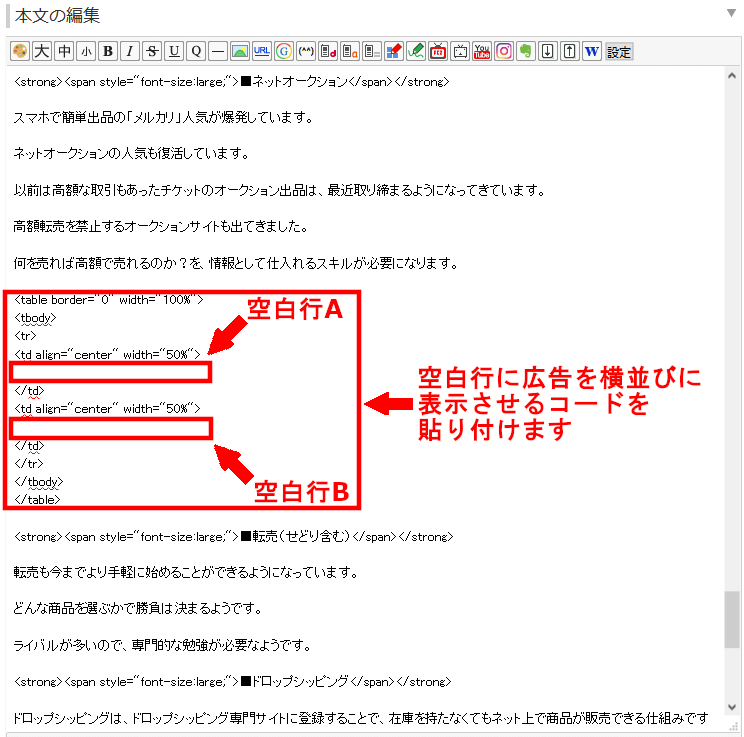Screen dimensions: 744x737
Task: Insert a YouTube video
Action: pyautogui.click(x=482, y=51)
